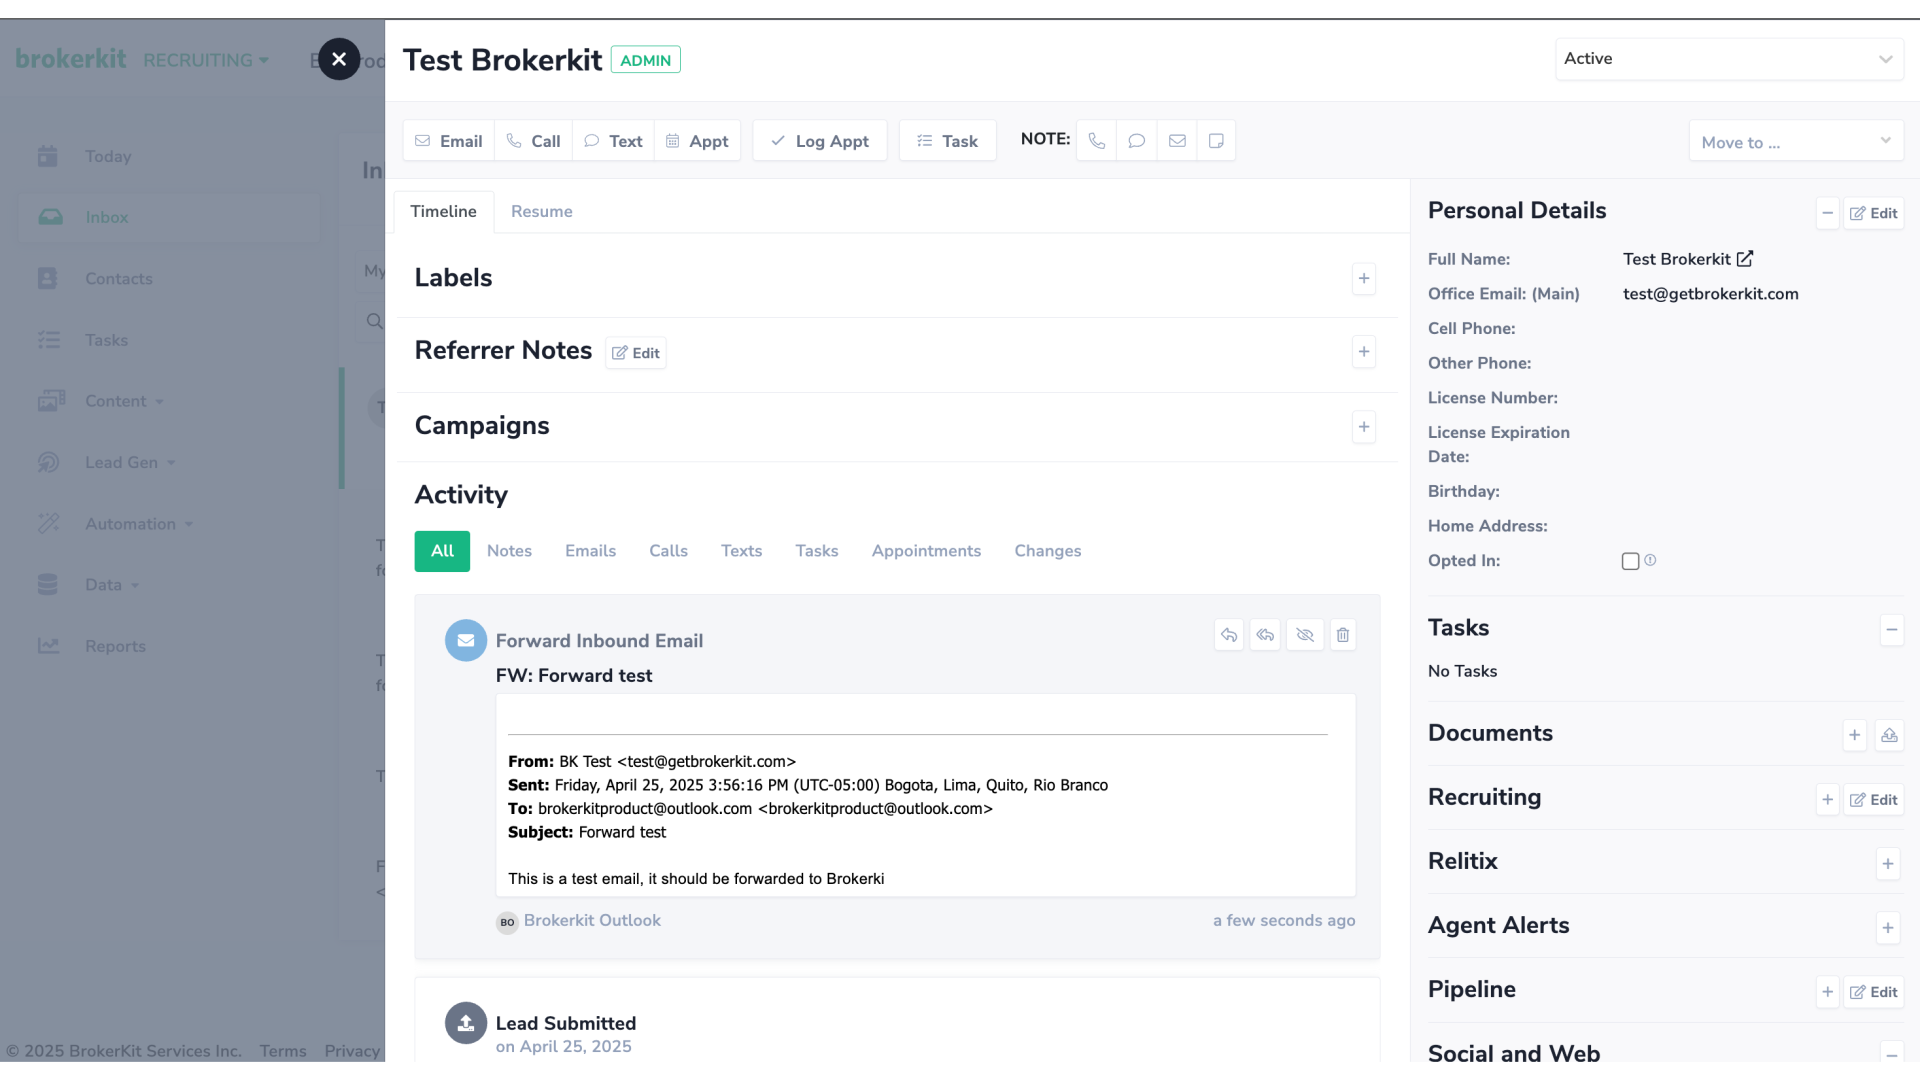Open Inbox in the sidebar
This screenshot has height=1080, width=1920.
pos(169,218)
